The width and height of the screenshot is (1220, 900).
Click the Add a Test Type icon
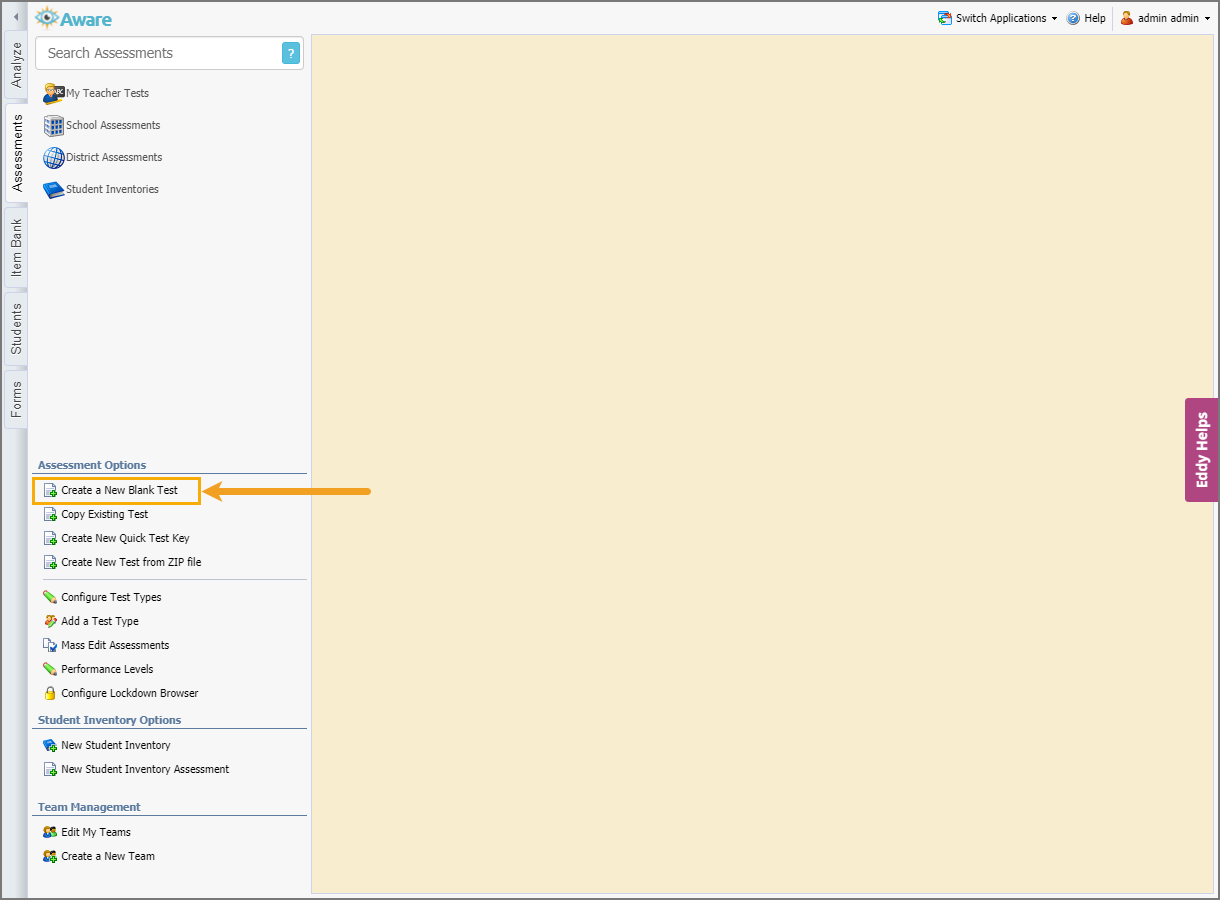50,621
